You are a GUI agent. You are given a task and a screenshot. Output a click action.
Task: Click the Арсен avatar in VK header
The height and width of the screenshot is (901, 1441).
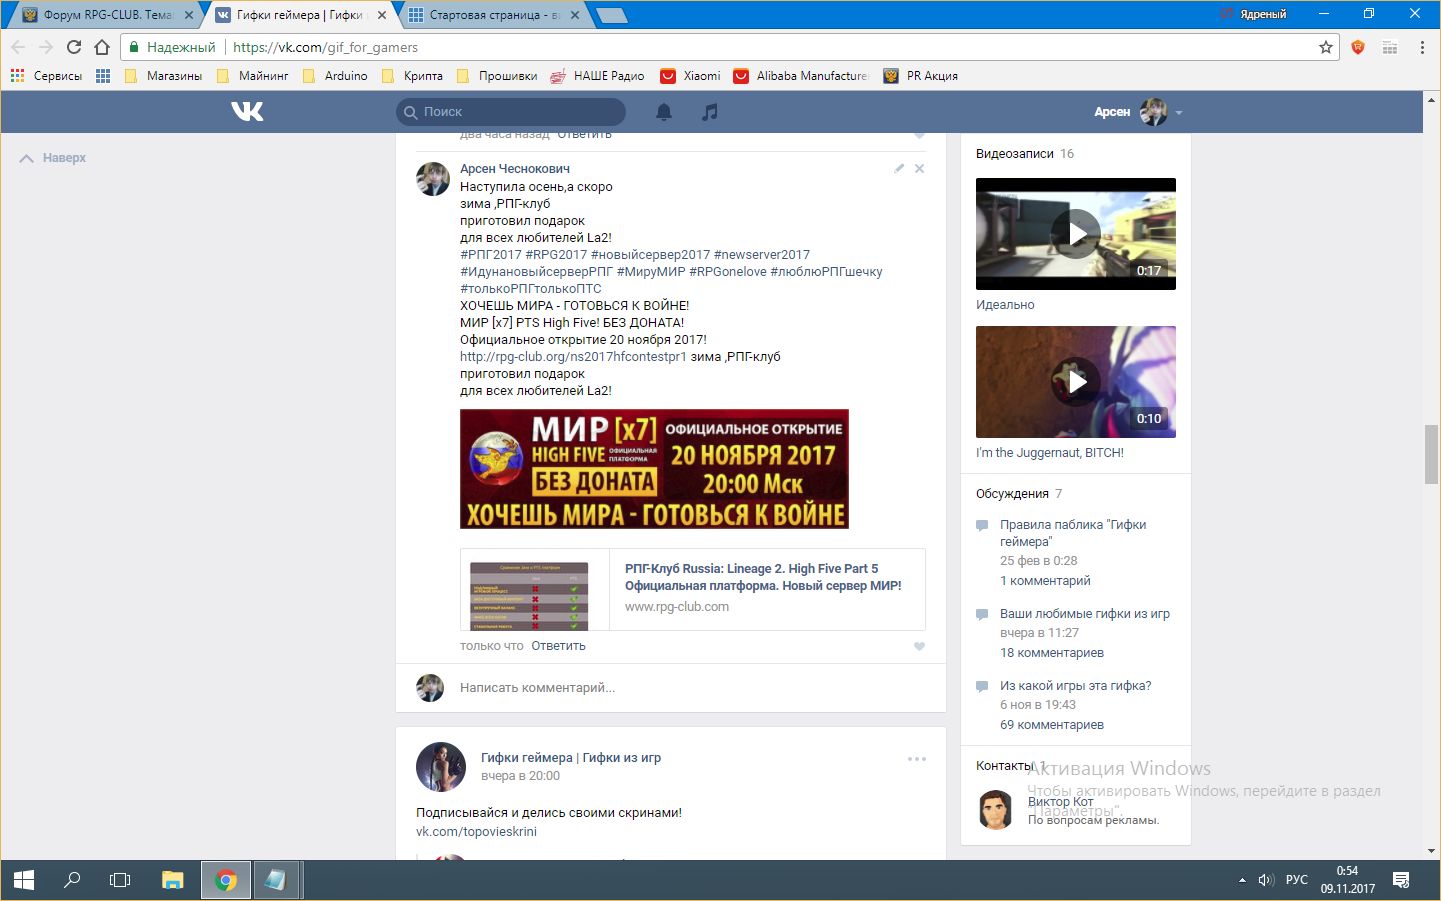pyautogui.click(x=1153, y=112)
